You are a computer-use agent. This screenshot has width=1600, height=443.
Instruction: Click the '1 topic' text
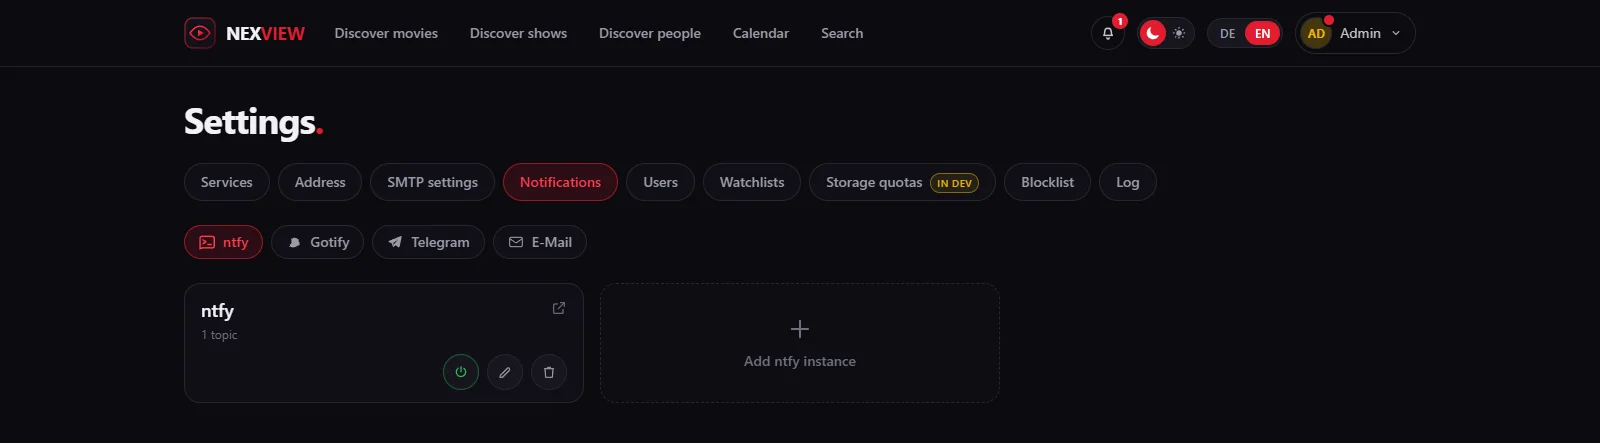click(219, 335)
